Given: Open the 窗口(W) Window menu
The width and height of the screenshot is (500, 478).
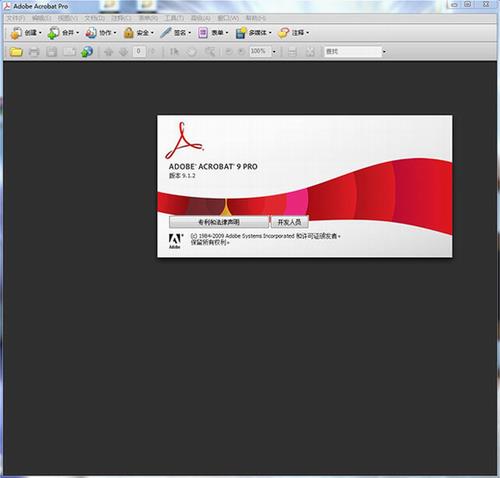Looking at the screenshot, I should coord(228,18).
